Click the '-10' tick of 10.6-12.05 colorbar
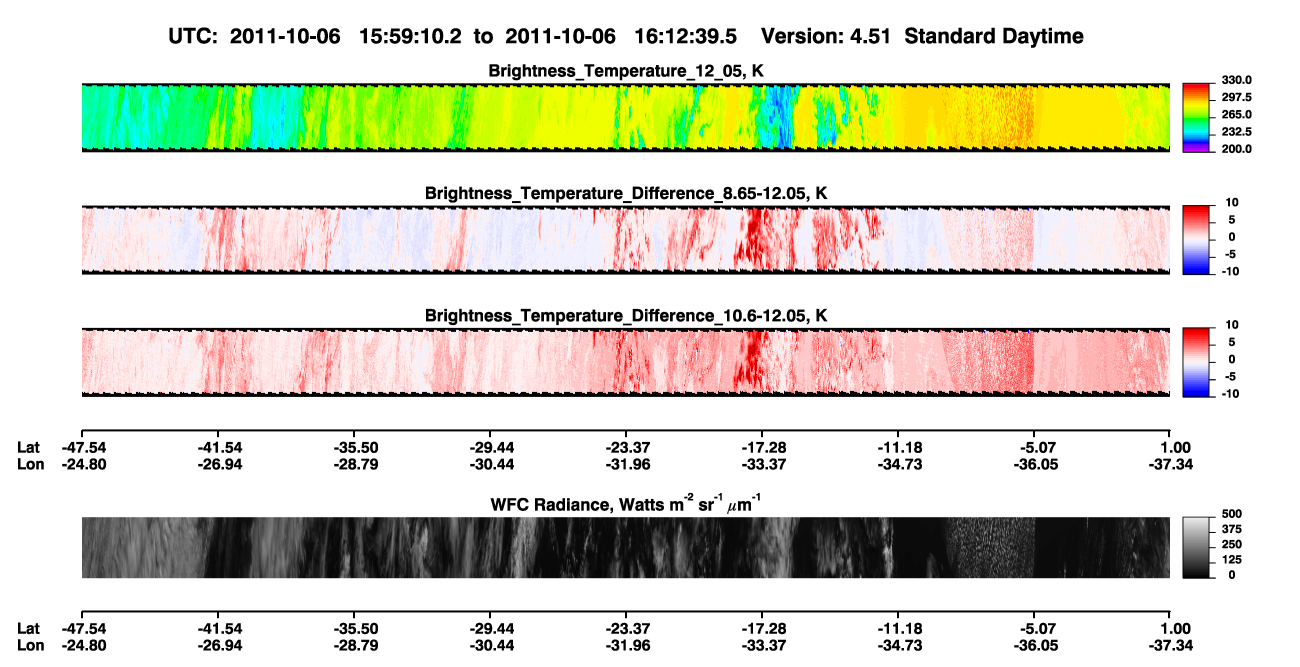The width and height of the screenshot is (1300, 667). (x=1229, y=393)
